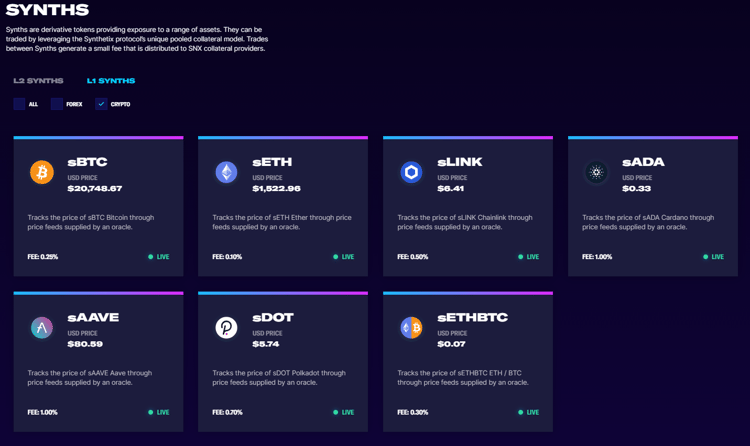
Task: Click the sETHBTC pair icon
Action: pyautogui.click(x=411, y=328)
